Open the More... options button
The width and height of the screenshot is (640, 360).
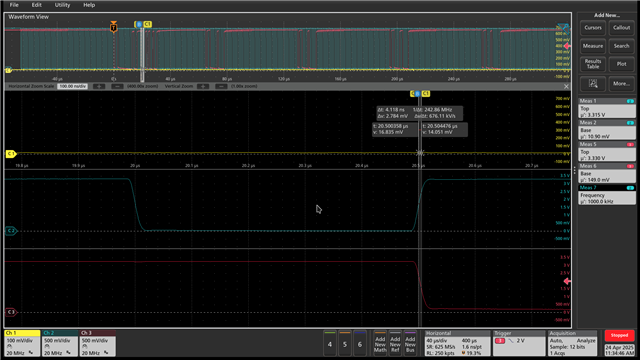click(x=621, y=84)
